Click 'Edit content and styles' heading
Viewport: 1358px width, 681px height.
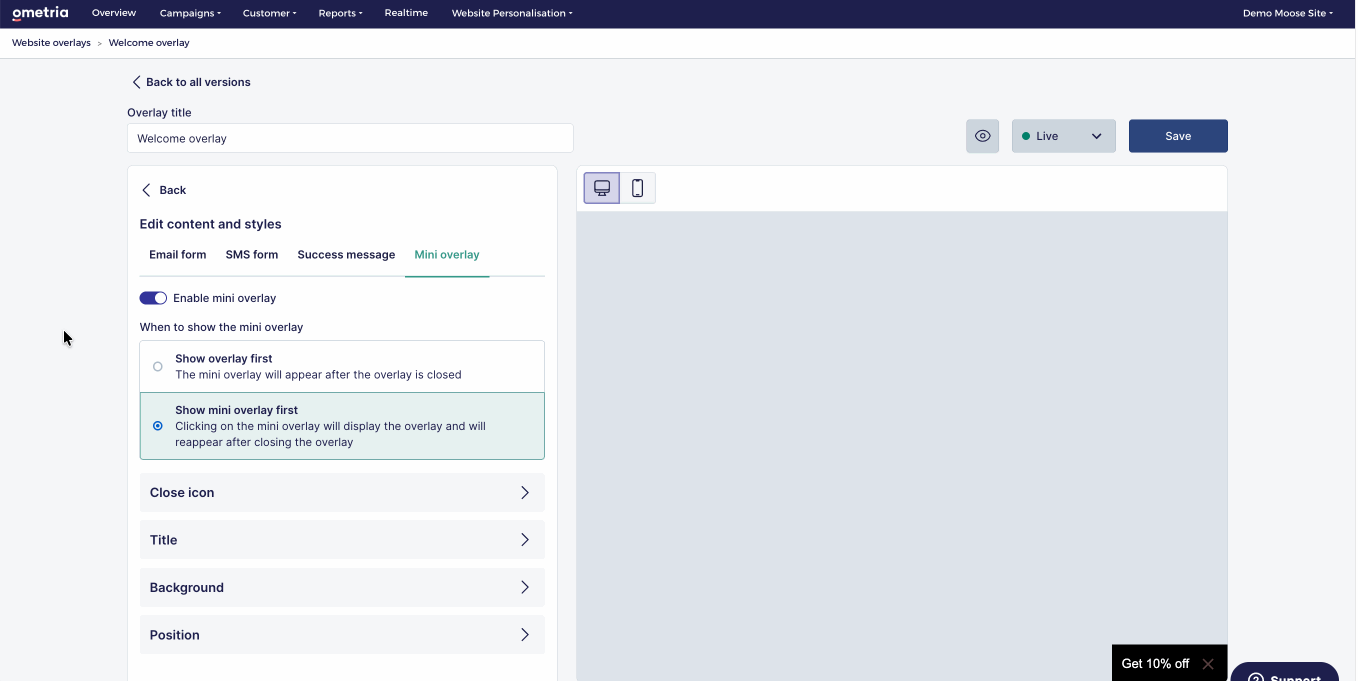[x=211, y=224]
